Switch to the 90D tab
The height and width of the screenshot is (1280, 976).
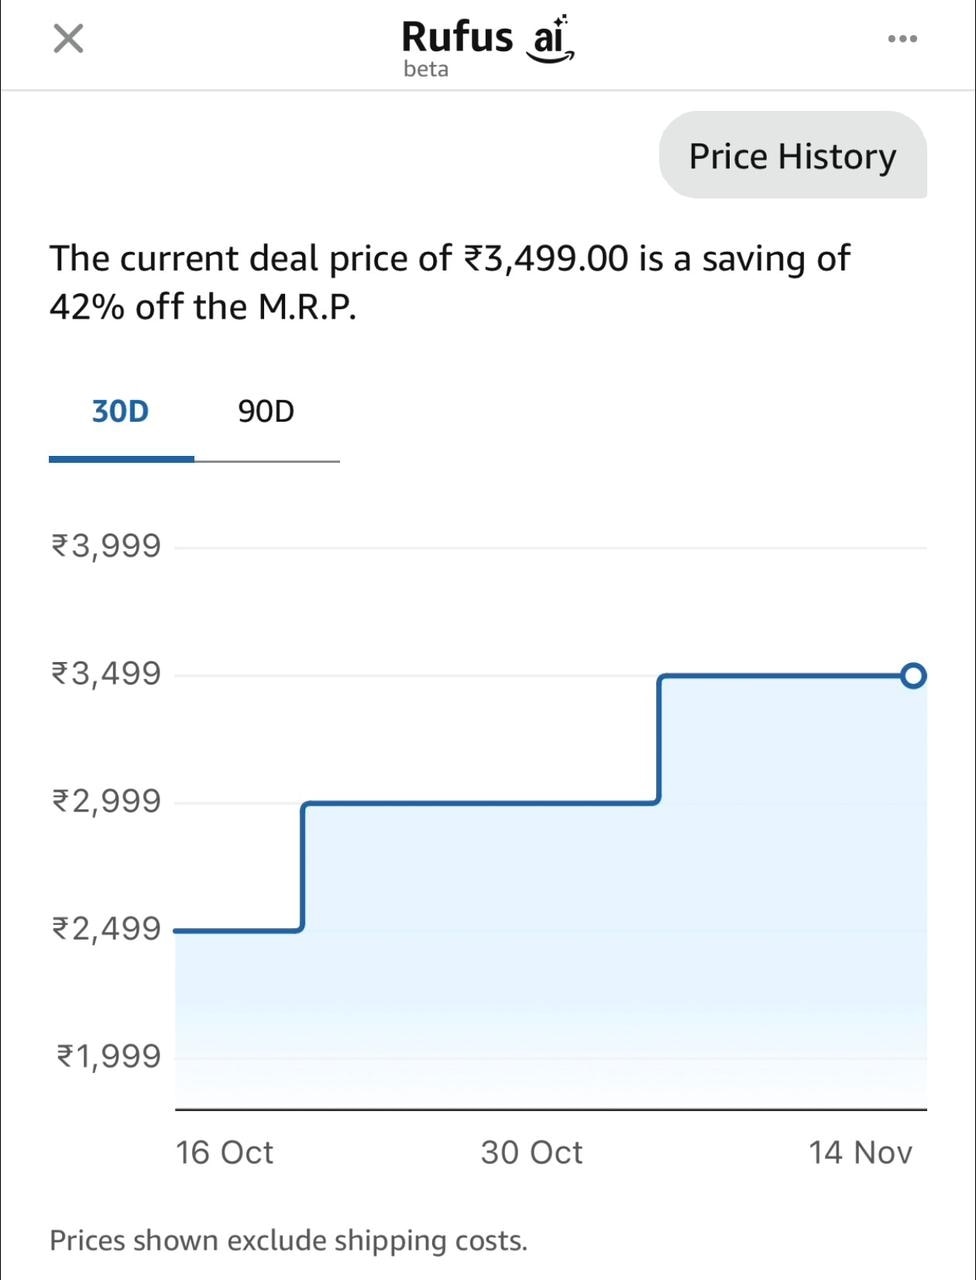pos(266,411)
